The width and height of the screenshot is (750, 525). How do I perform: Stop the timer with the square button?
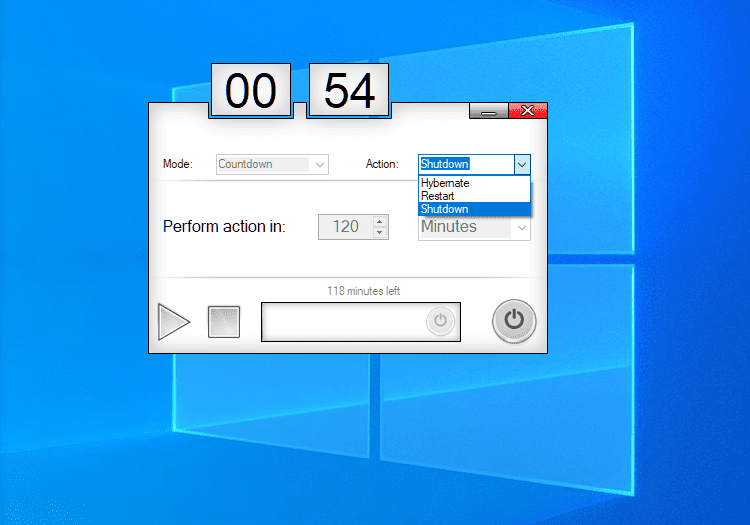pyautogui.click(x=224, y=322)
